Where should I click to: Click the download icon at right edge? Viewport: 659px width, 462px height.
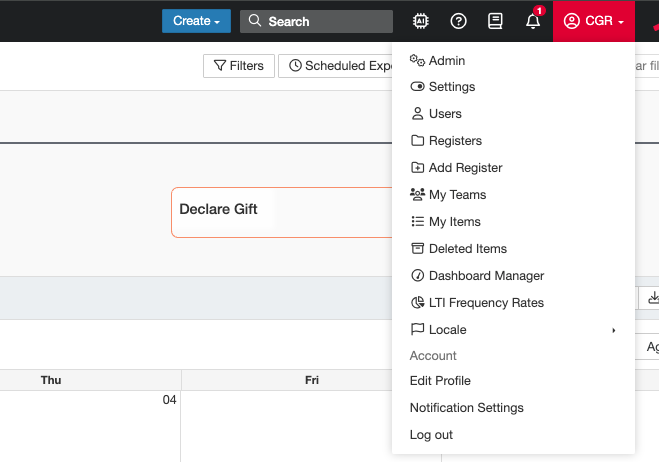click(654, 298)
